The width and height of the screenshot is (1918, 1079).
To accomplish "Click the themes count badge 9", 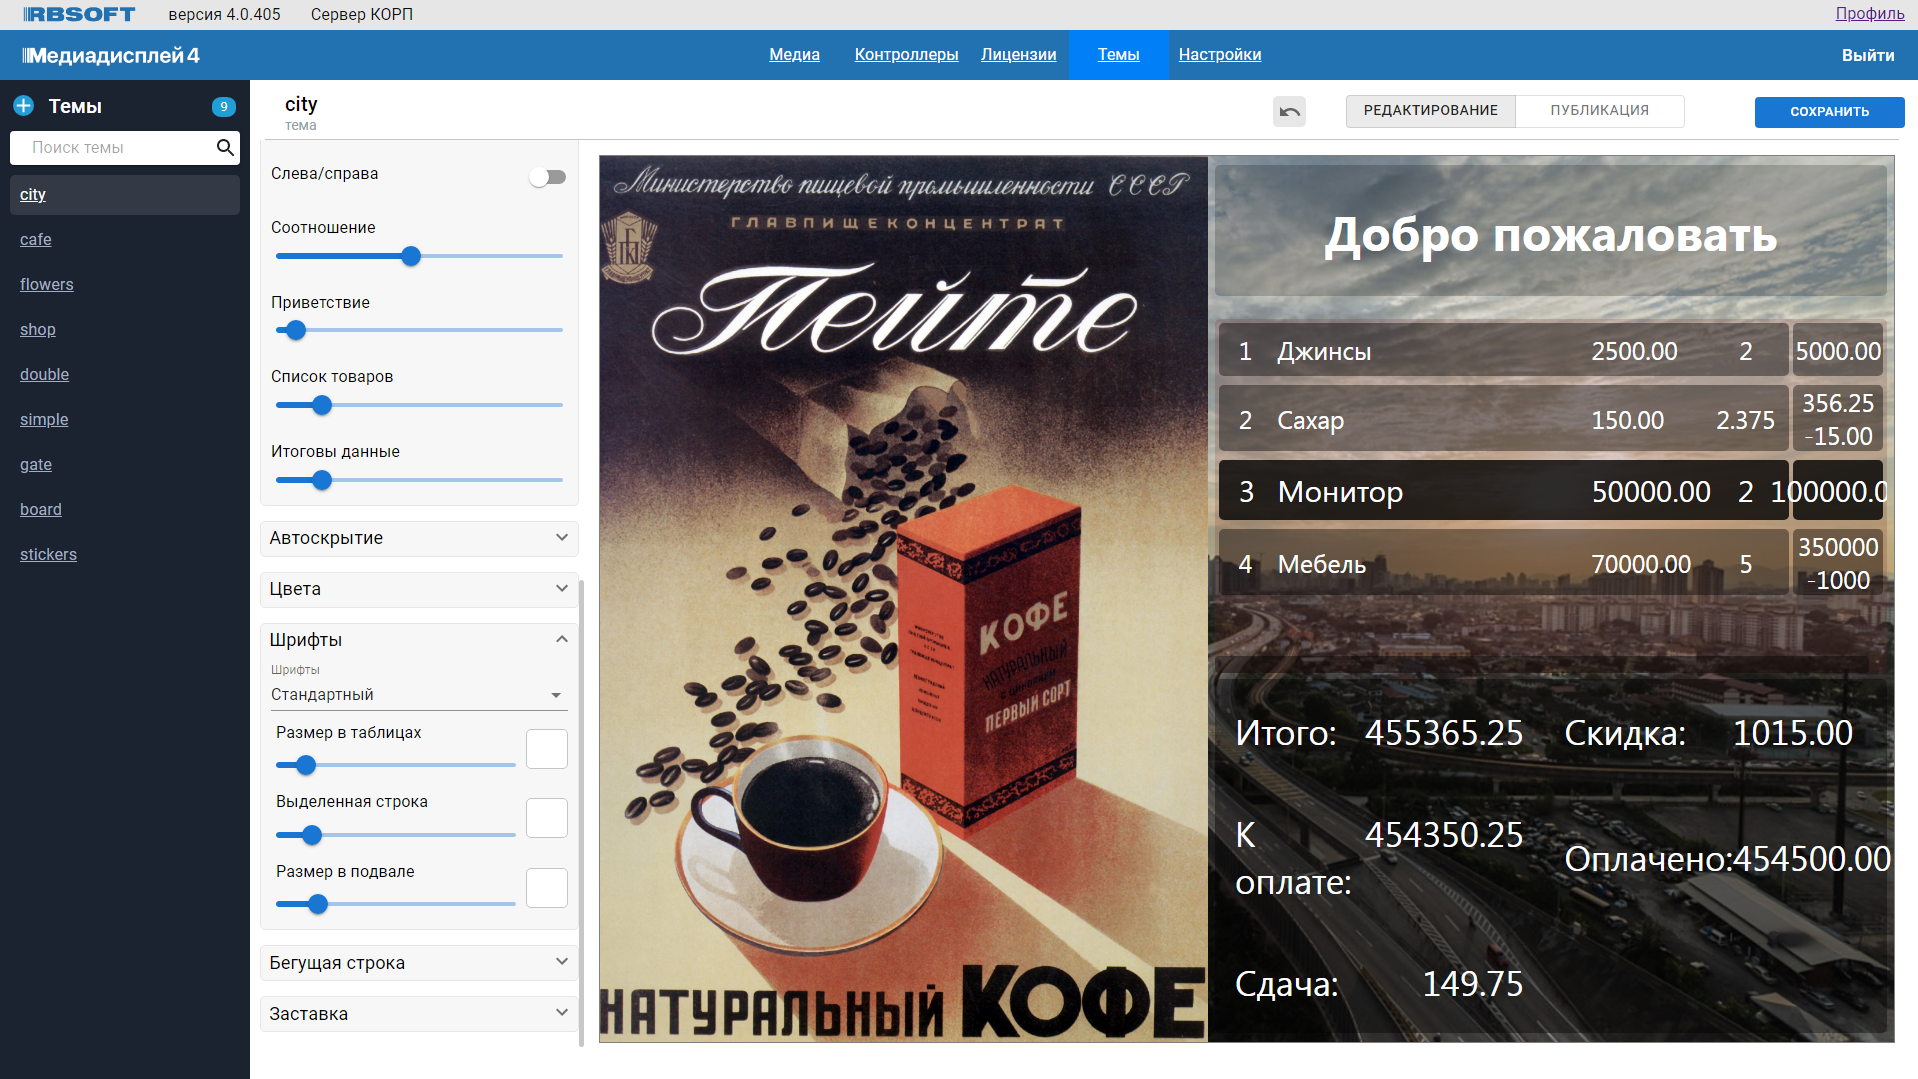I will coord(224,106).
